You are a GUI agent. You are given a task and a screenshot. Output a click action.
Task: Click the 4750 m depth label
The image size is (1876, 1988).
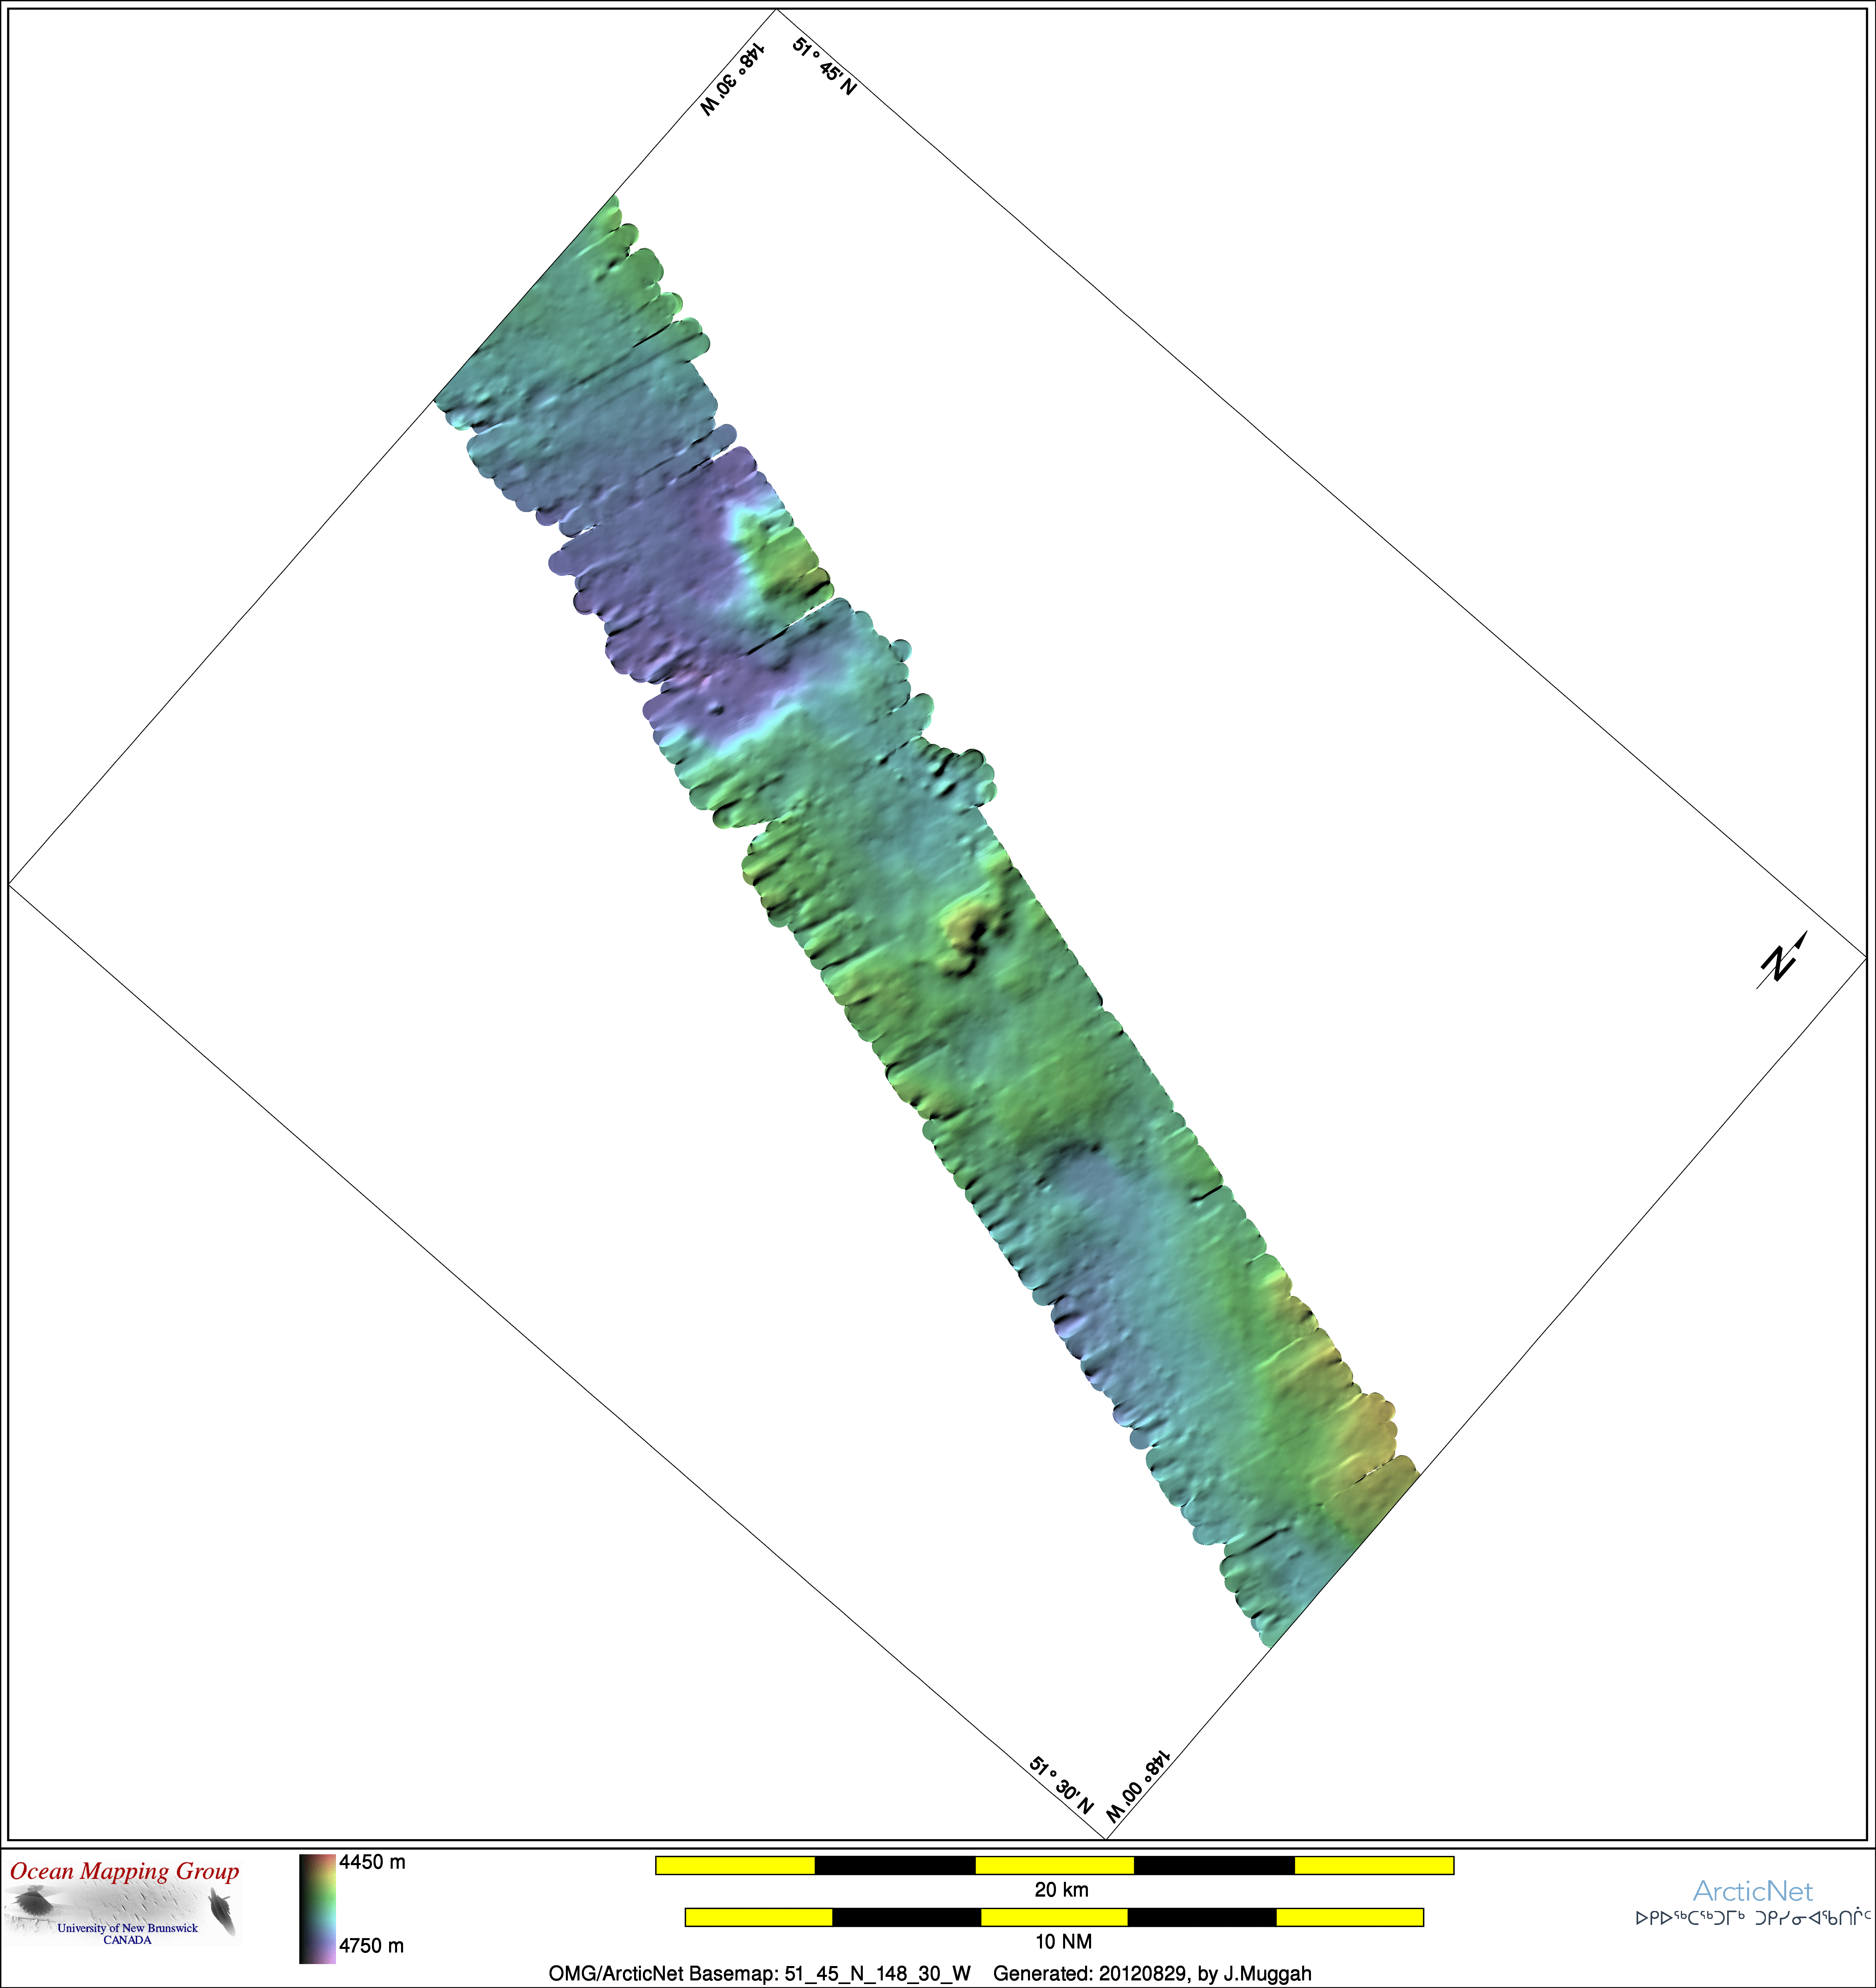pos(371,1945)
